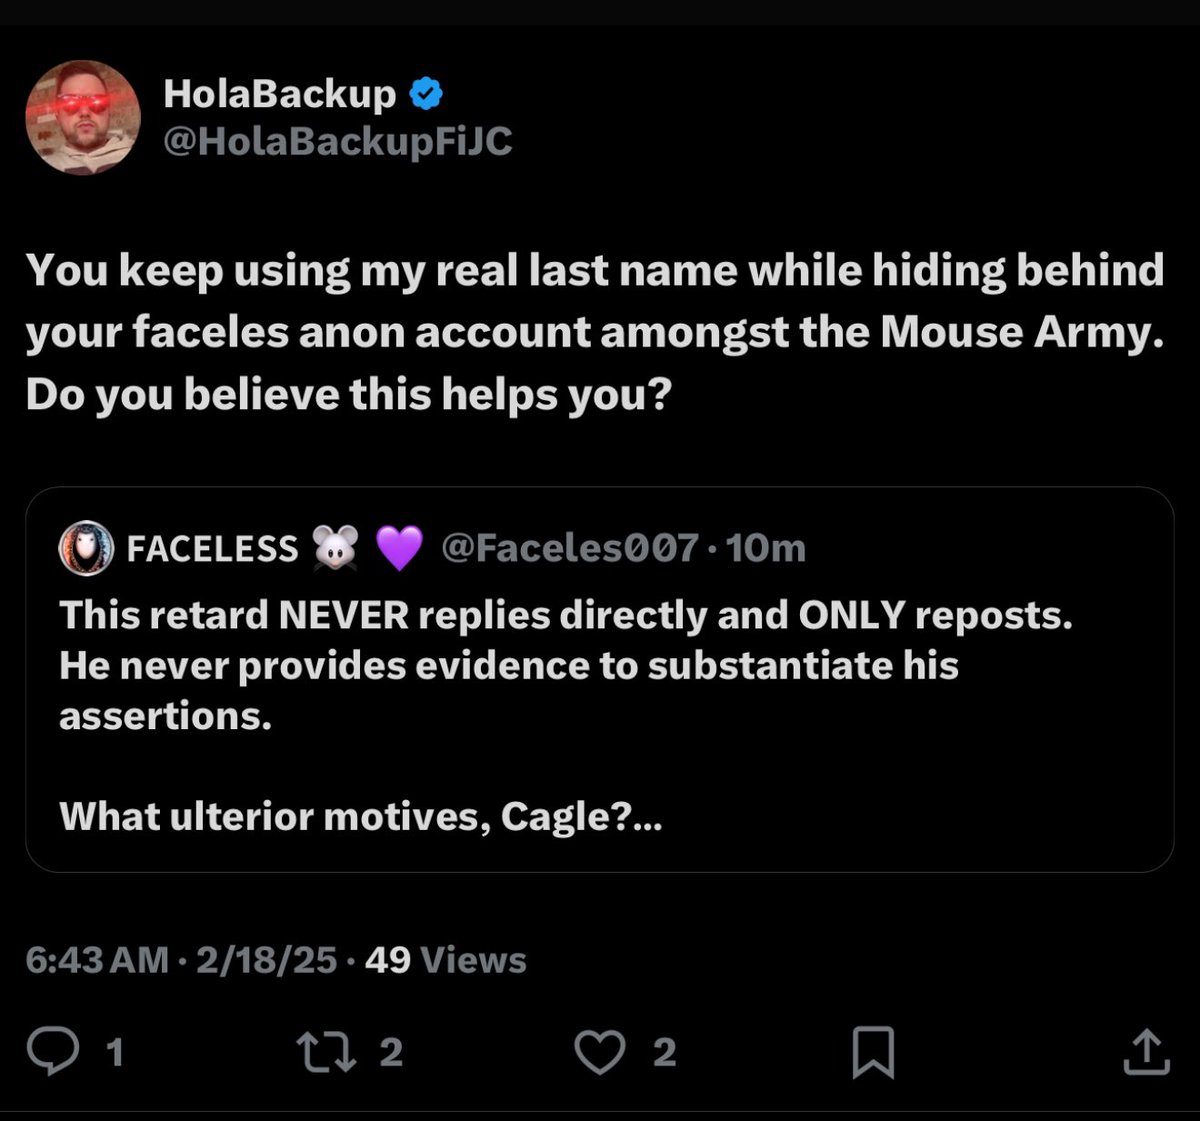Tap the blue verified badge
Image resolution: width=1200 pixels, height=1121 pixels.
pos(427,94)
